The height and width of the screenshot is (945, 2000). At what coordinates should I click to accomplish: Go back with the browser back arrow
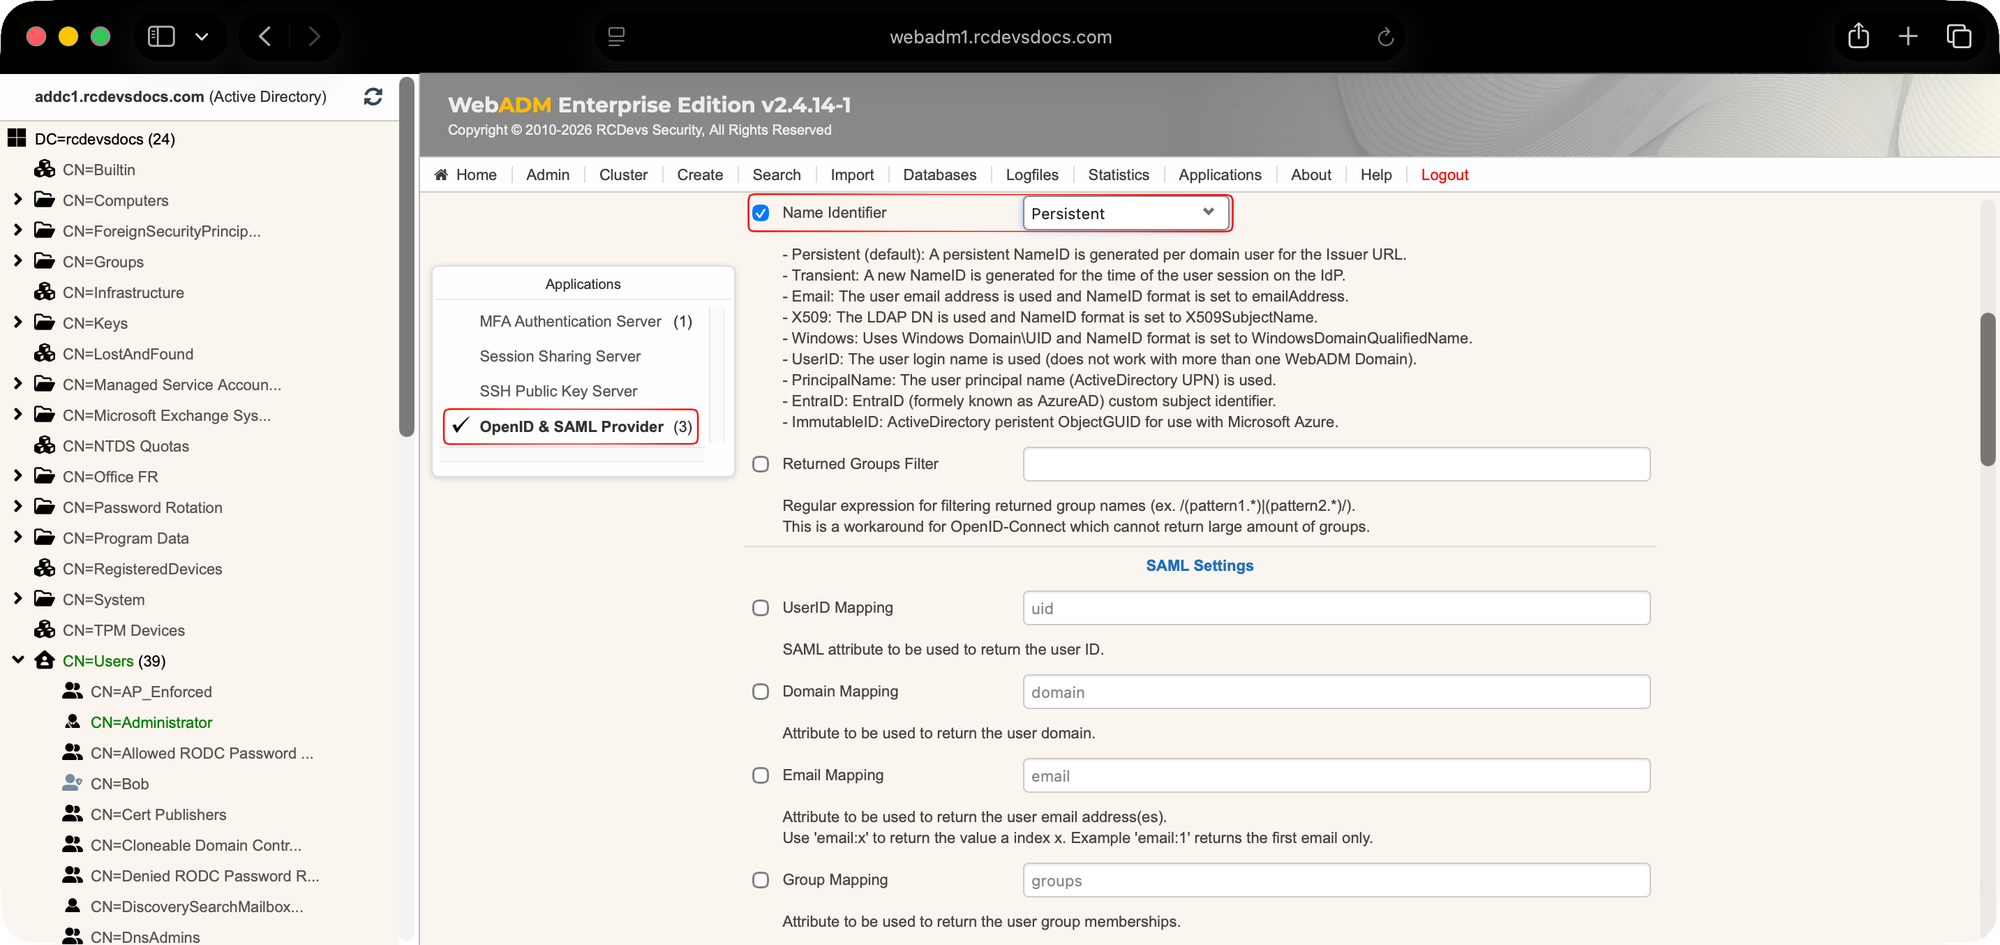click(265, 37)
